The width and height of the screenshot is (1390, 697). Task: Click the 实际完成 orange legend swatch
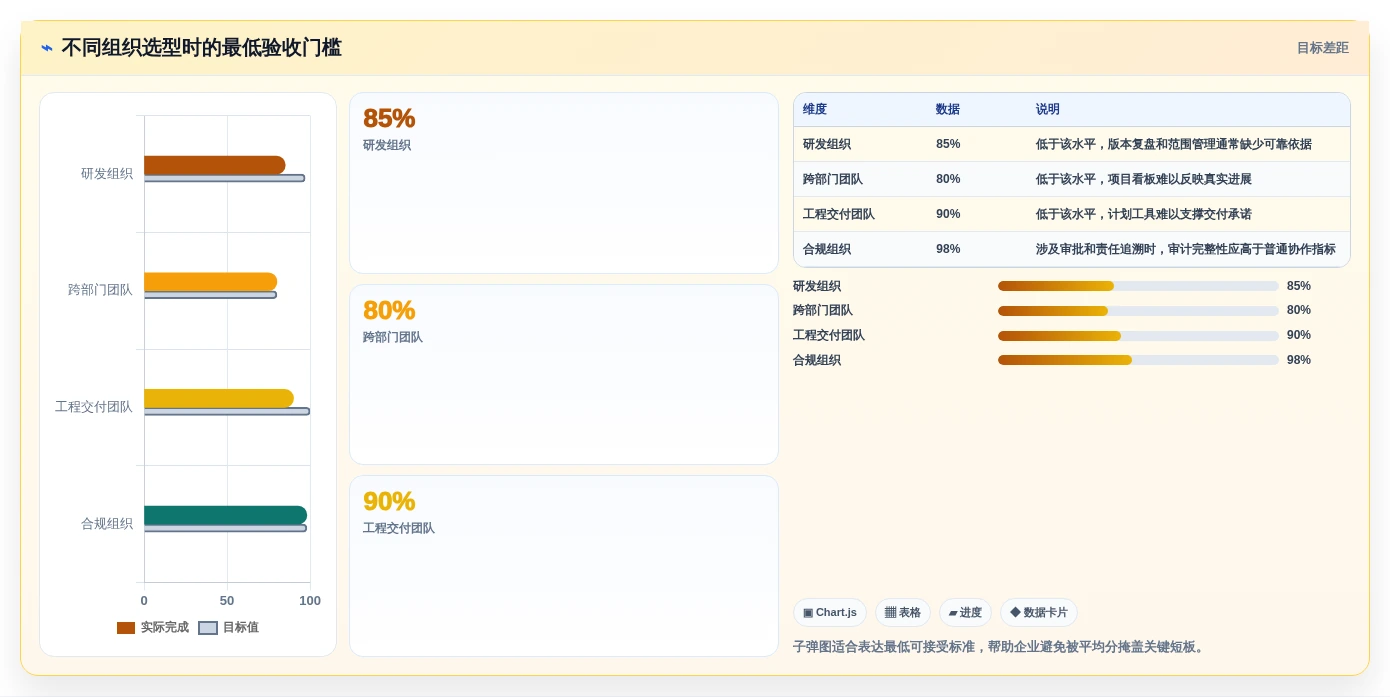tap(126, 628)
